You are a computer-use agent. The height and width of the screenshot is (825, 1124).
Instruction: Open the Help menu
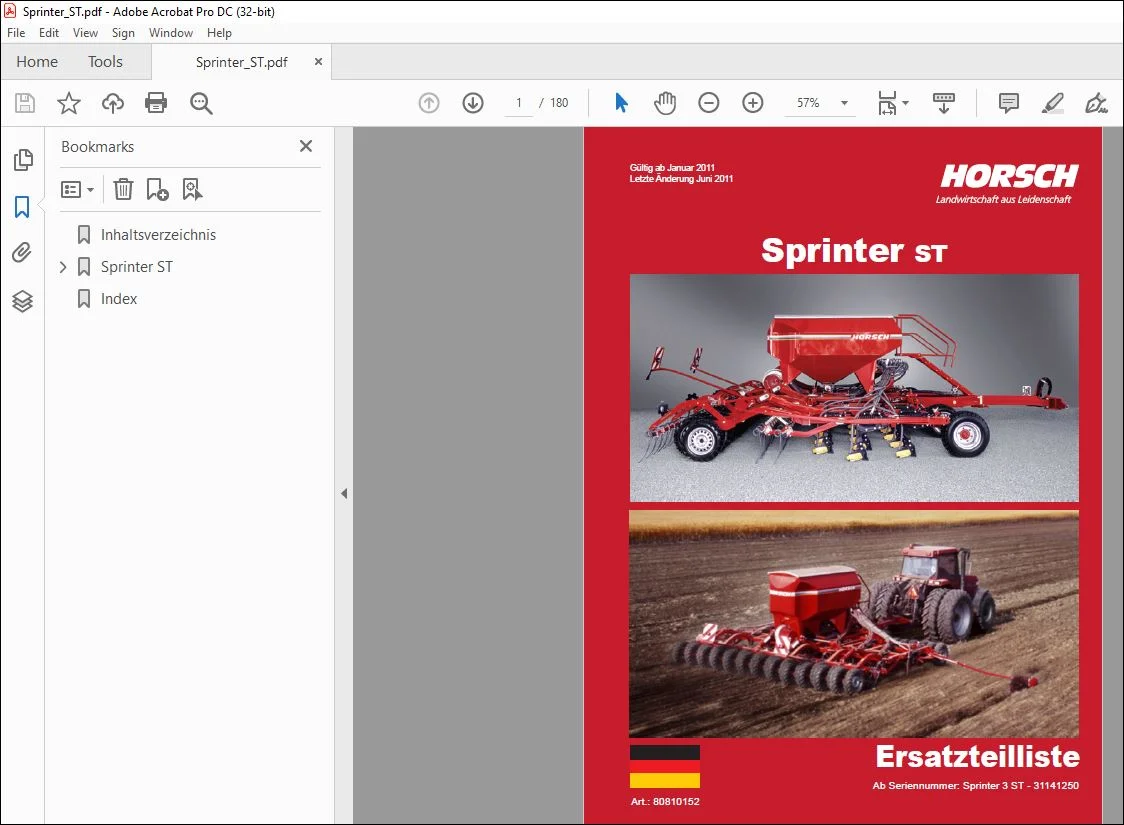coord(219,33)
